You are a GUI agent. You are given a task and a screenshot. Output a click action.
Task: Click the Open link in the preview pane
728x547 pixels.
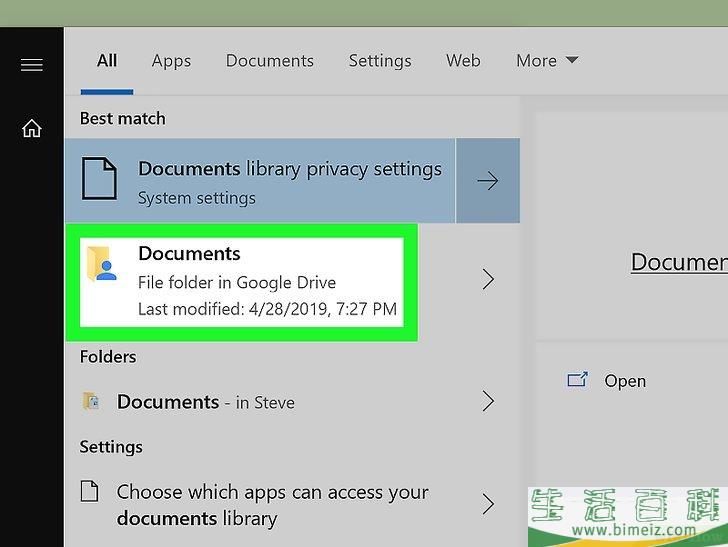[x=625, y=381]
